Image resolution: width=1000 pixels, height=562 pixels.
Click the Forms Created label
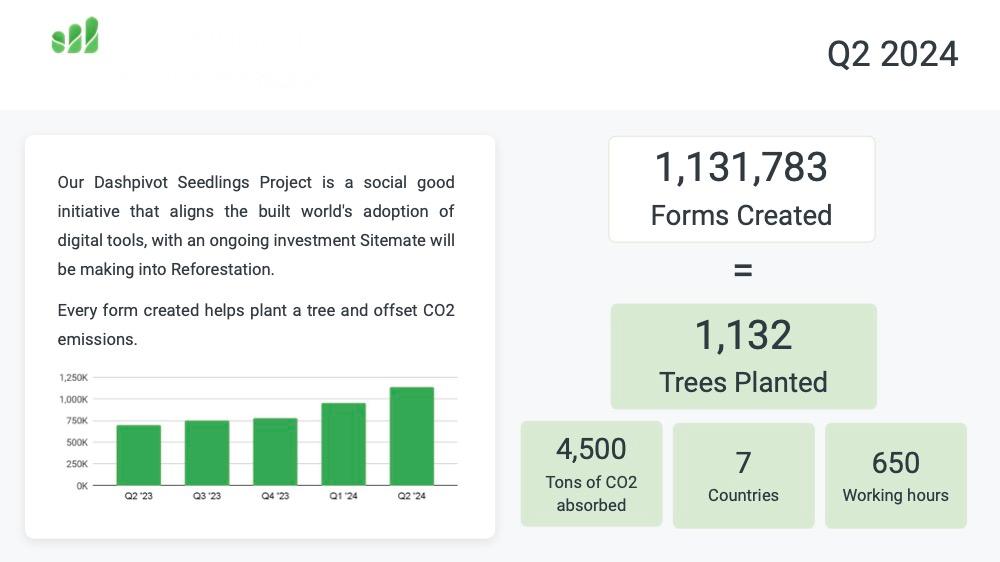pos(741,216)
